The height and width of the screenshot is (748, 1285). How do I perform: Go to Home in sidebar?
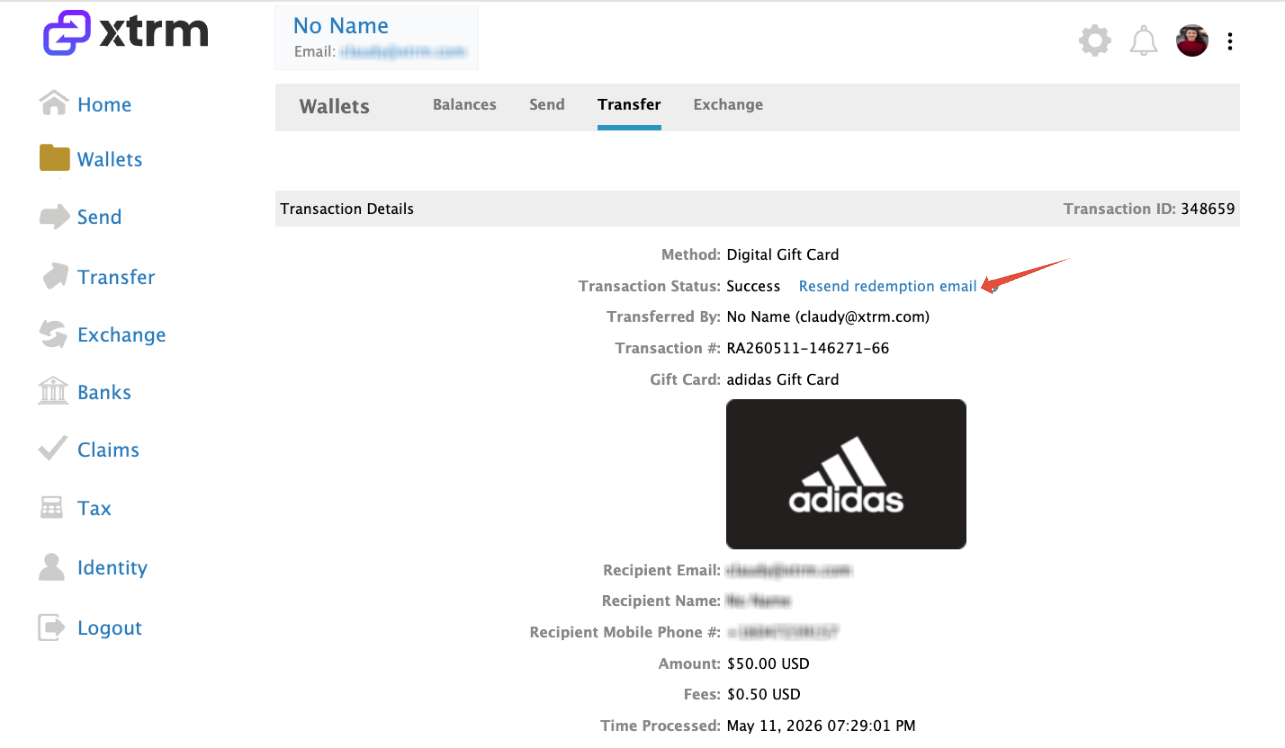[x=104, y=104]
